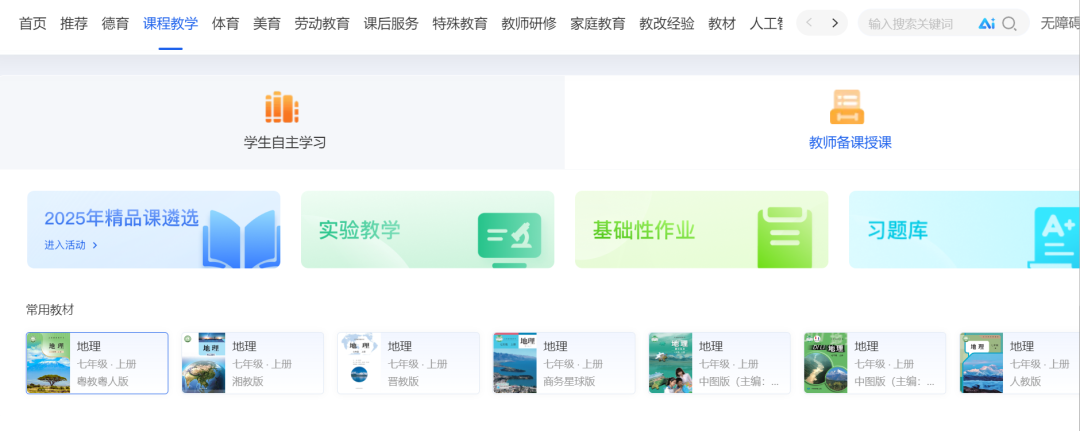Click the magnifier search icon

pos(1009,23)
